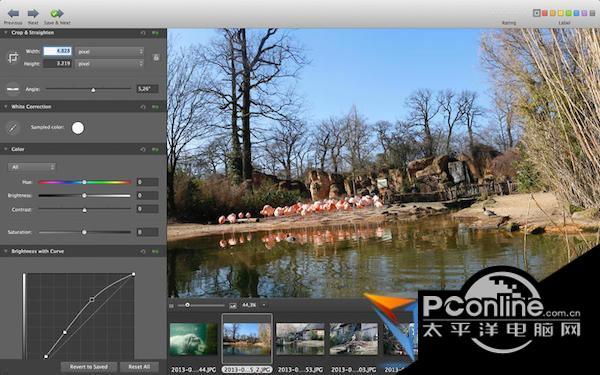600x375 pixels.
Task: Toggle the crop aspect ratio lock
Action: (x=156, y=57)
